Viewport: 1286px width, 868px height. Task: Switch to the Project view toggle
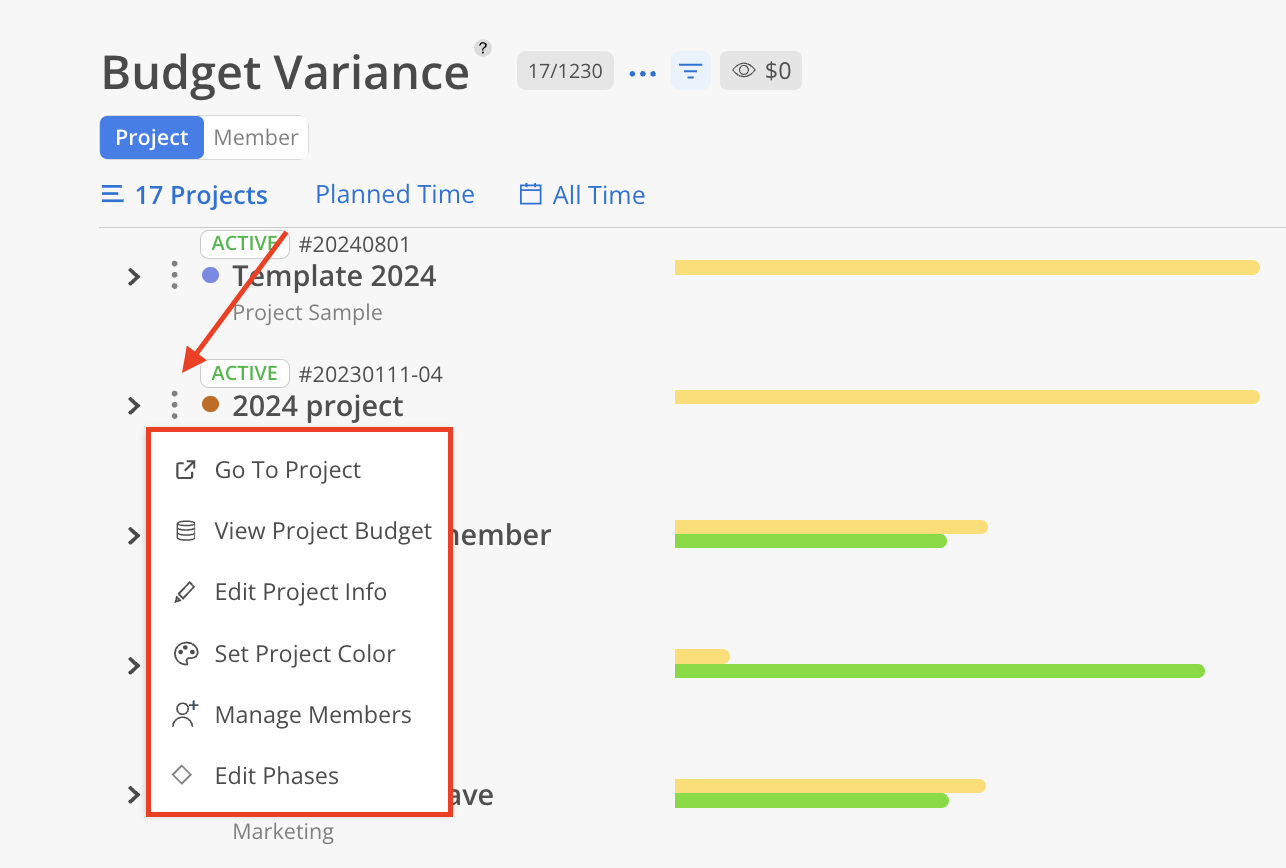[151, 138]
